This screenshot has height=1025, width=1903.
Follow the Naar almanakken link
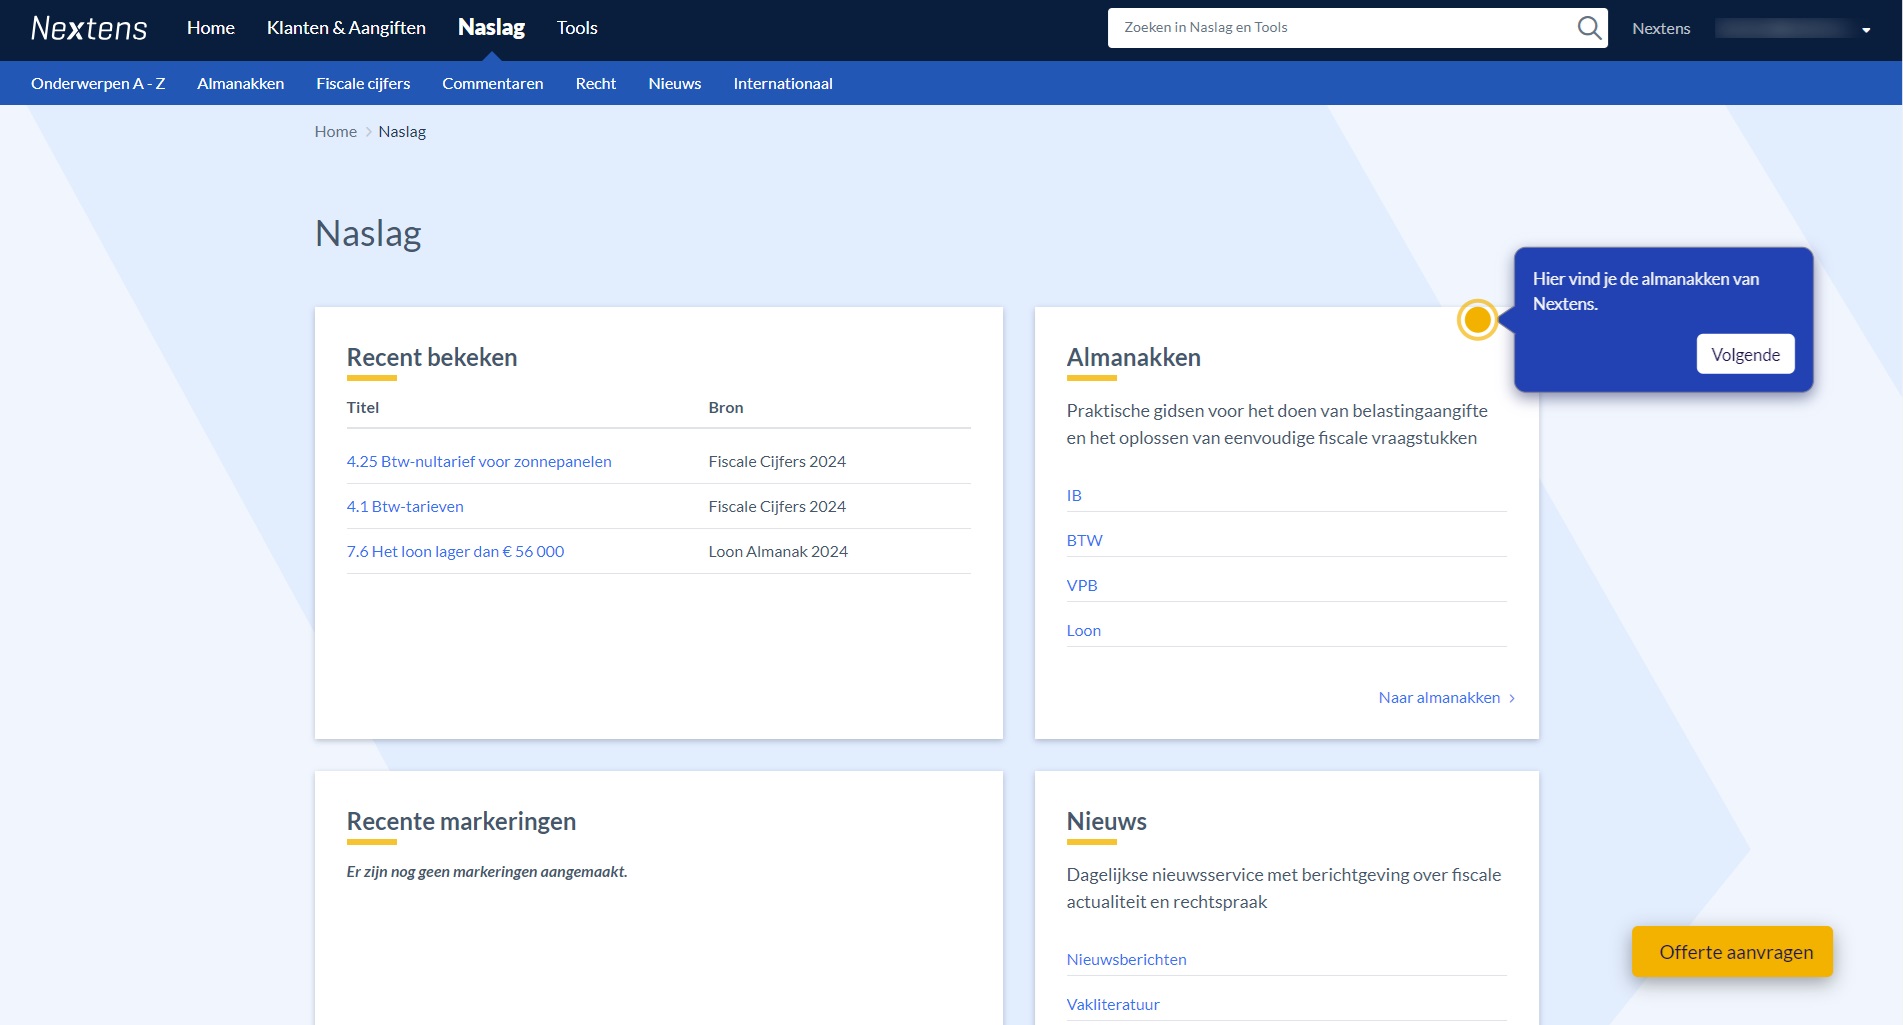pos(1439,698)
